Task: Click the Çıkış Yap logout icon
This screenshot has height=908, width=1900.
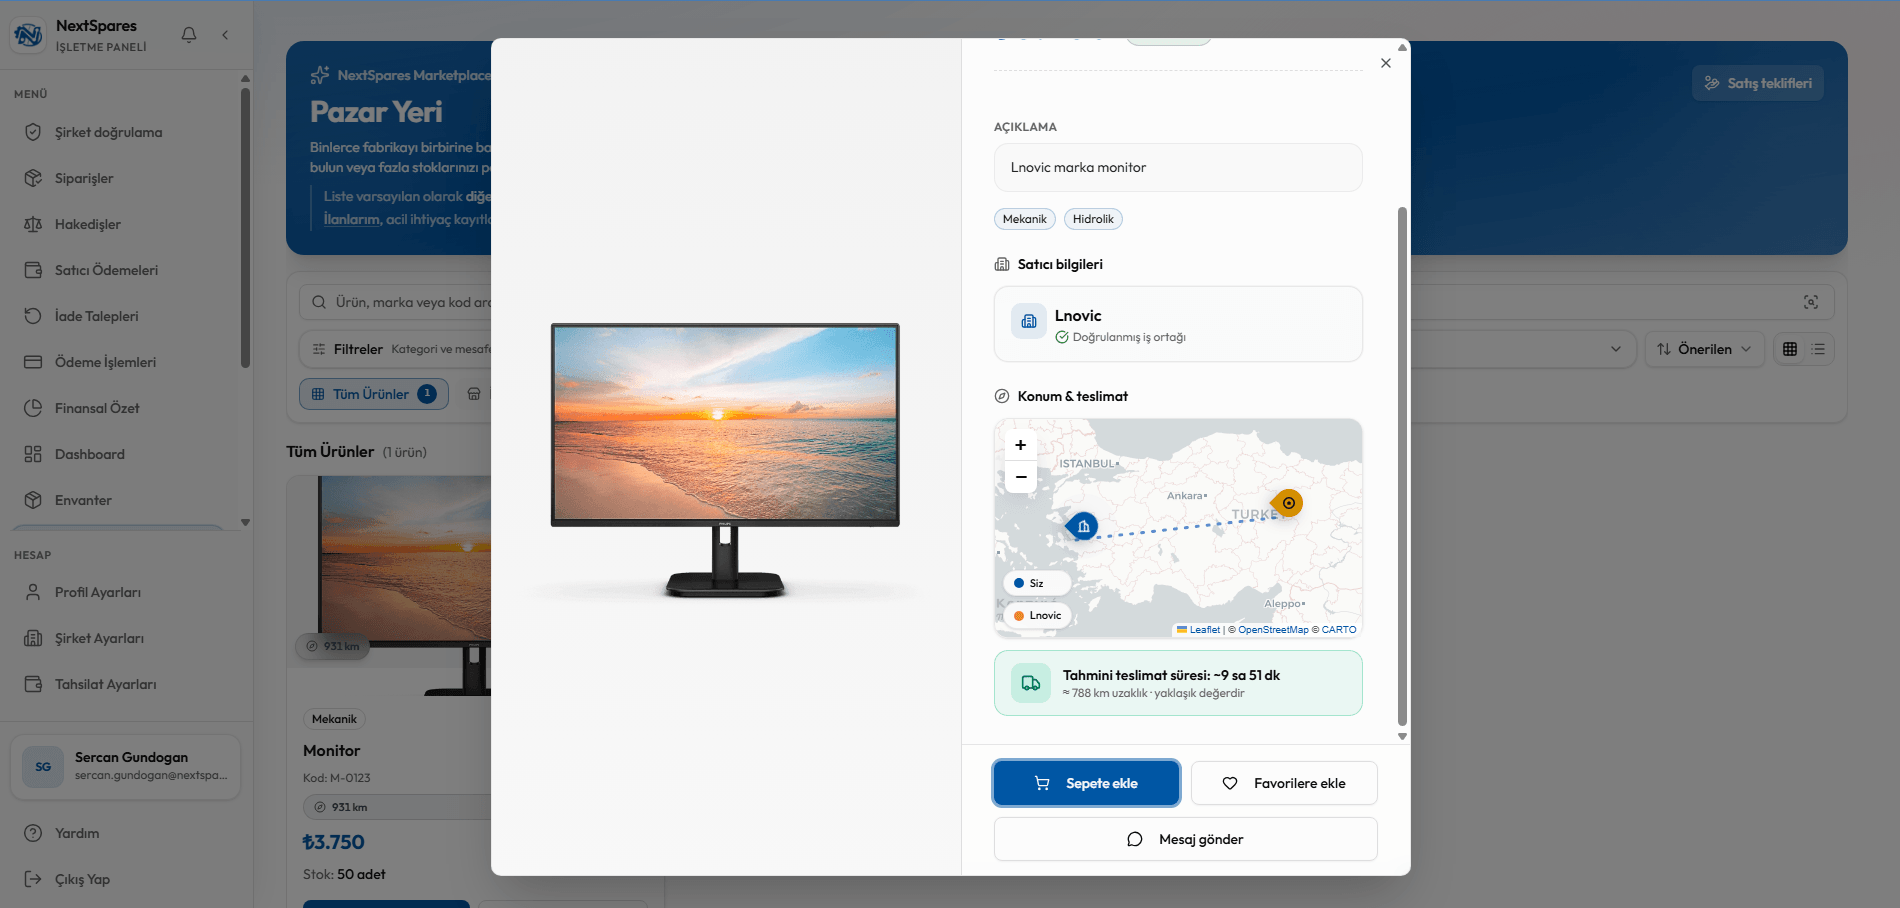Action: [x=33, y=879]
